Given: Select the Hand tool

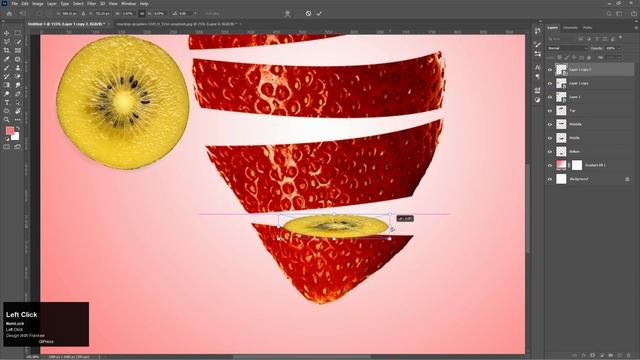Looking at the screenshot, I should tap(18, 111).
